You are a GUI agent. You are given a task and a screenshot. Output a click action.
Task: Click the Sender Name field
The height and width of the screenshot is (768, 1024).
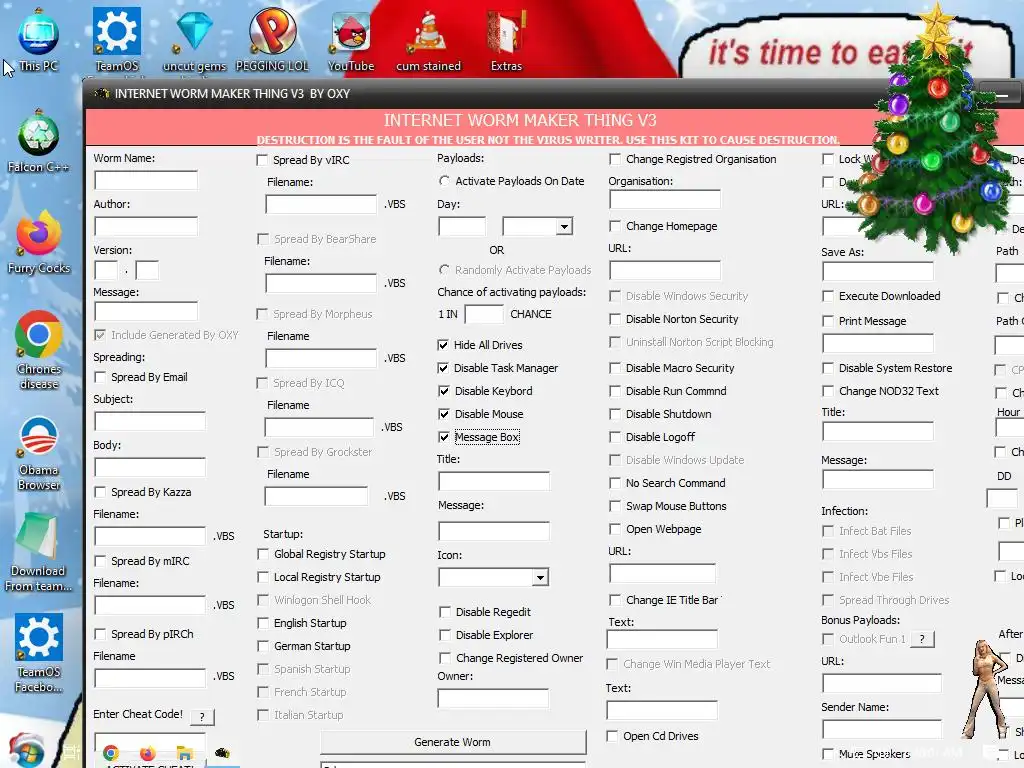pos(882,729)
